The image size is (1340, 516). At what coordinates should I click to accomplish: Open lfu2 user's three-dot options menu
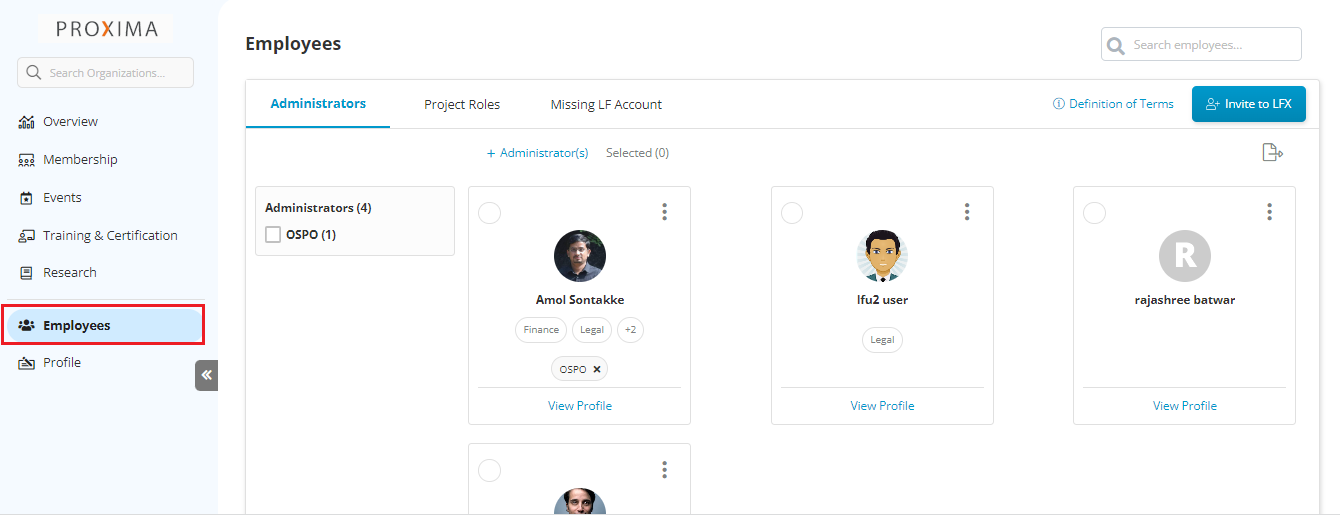tap(967, 212)
